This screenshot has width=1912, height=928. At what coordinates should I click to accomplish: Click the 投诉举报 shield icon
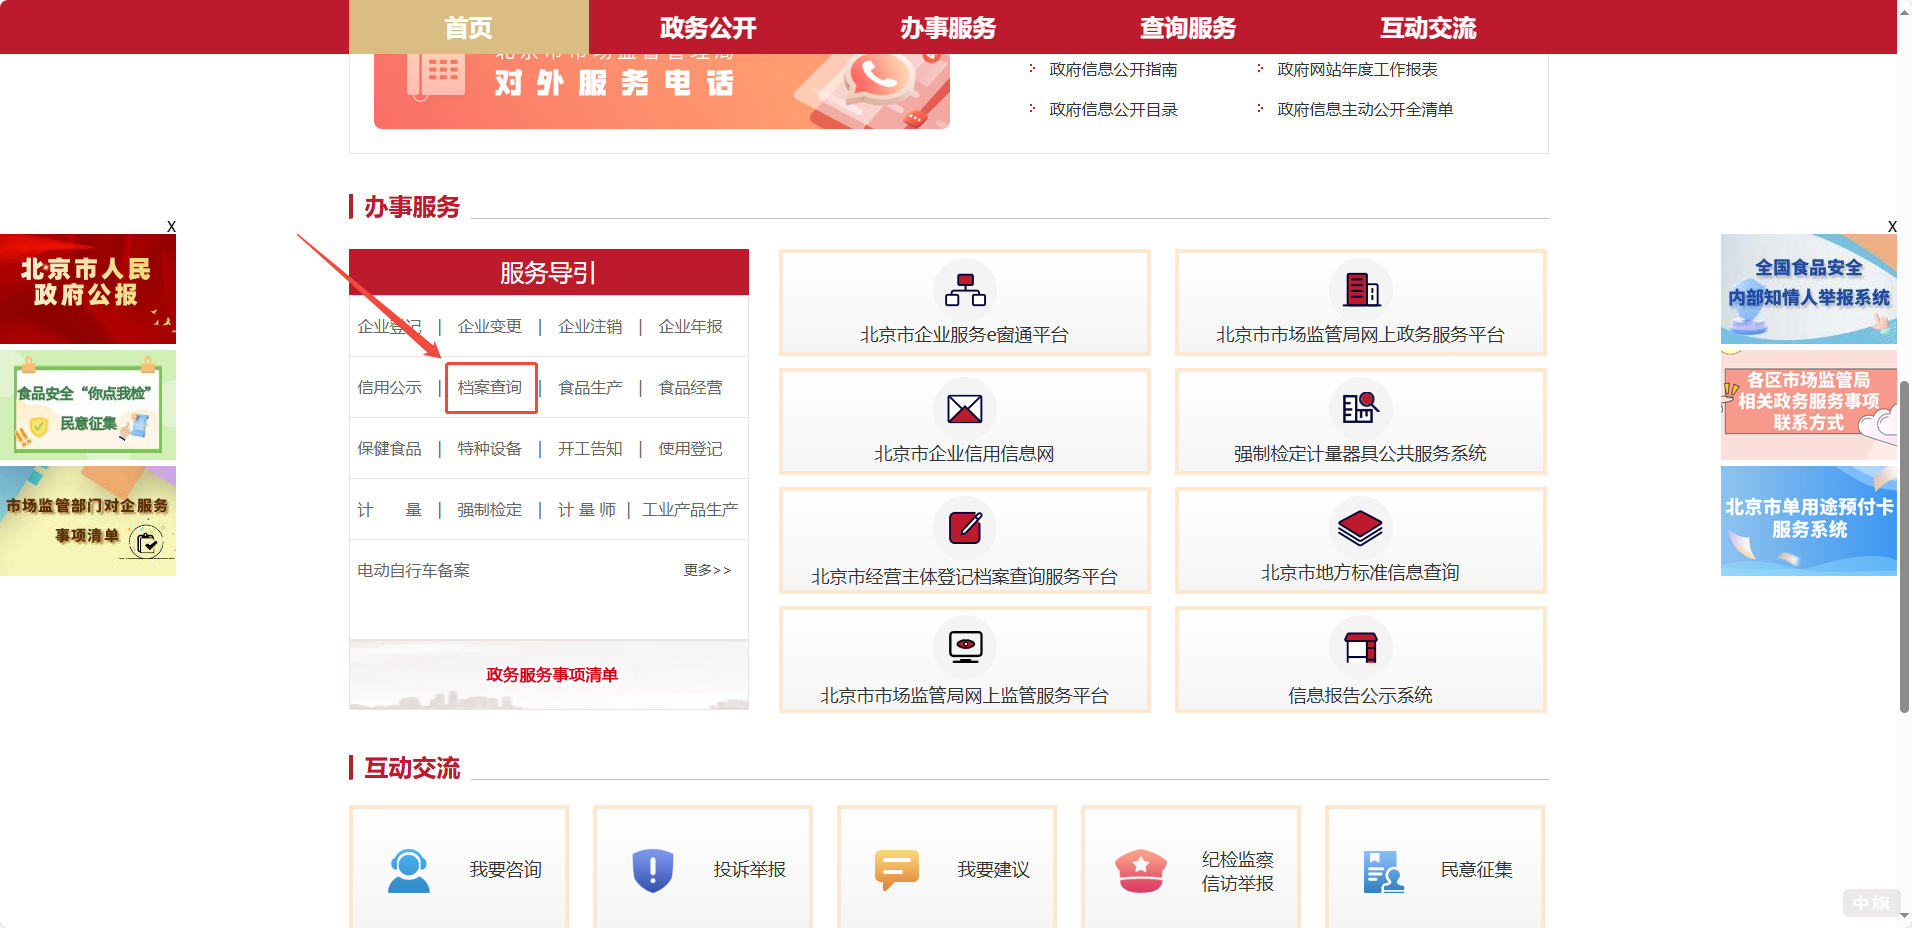tap(653, 870)
